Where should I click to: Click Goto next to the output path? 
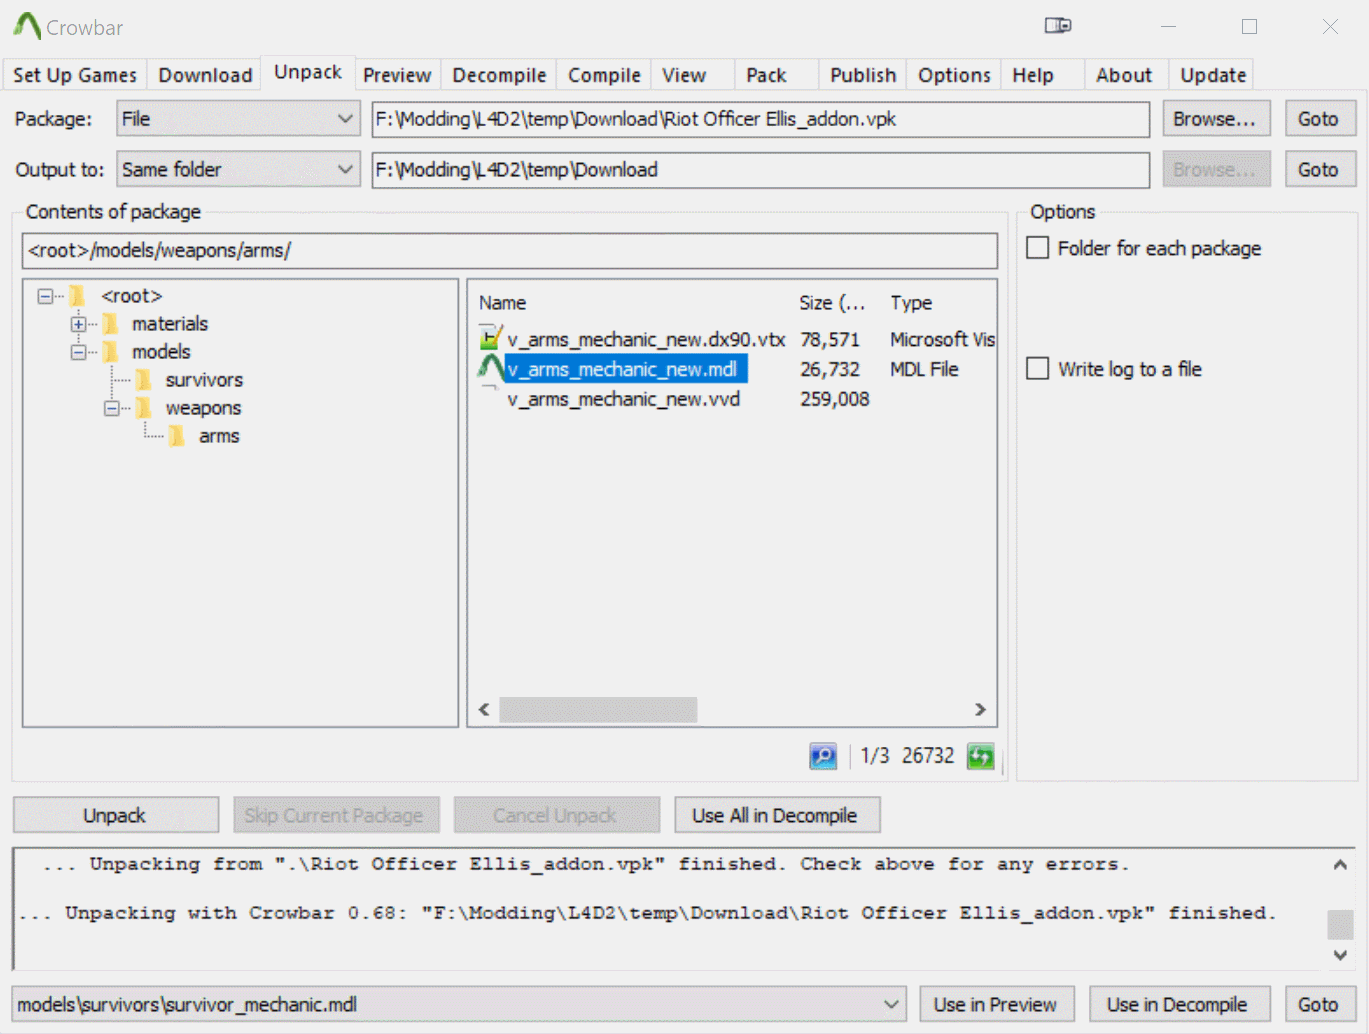click(x=1318, y=170)
